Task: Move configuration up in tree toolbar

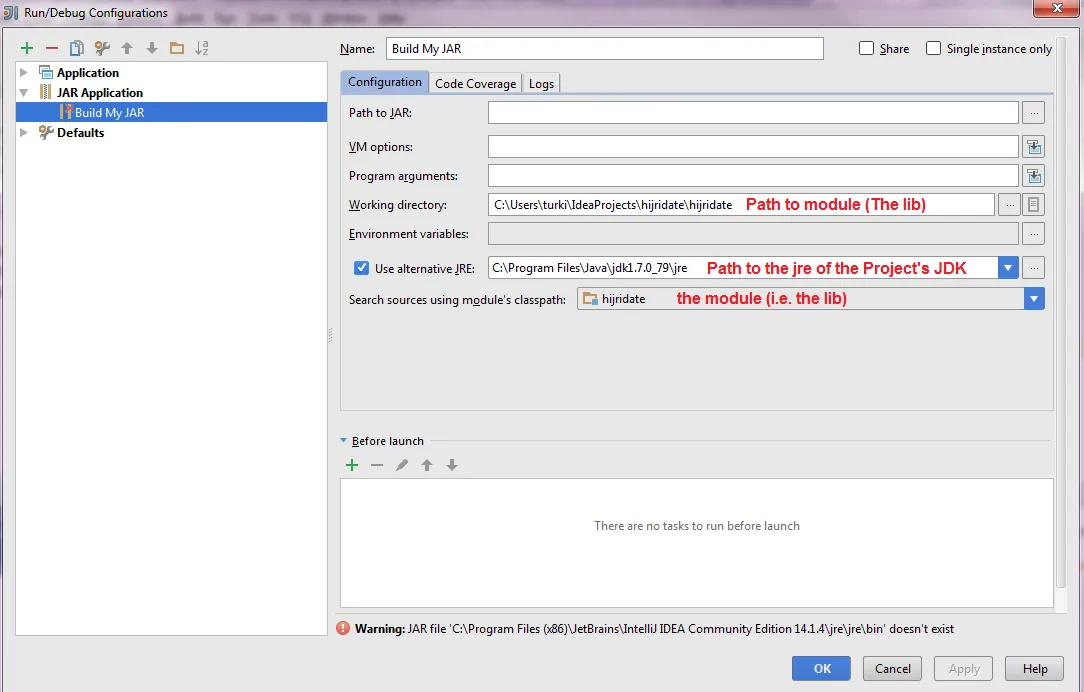Action: coord(127,48)
